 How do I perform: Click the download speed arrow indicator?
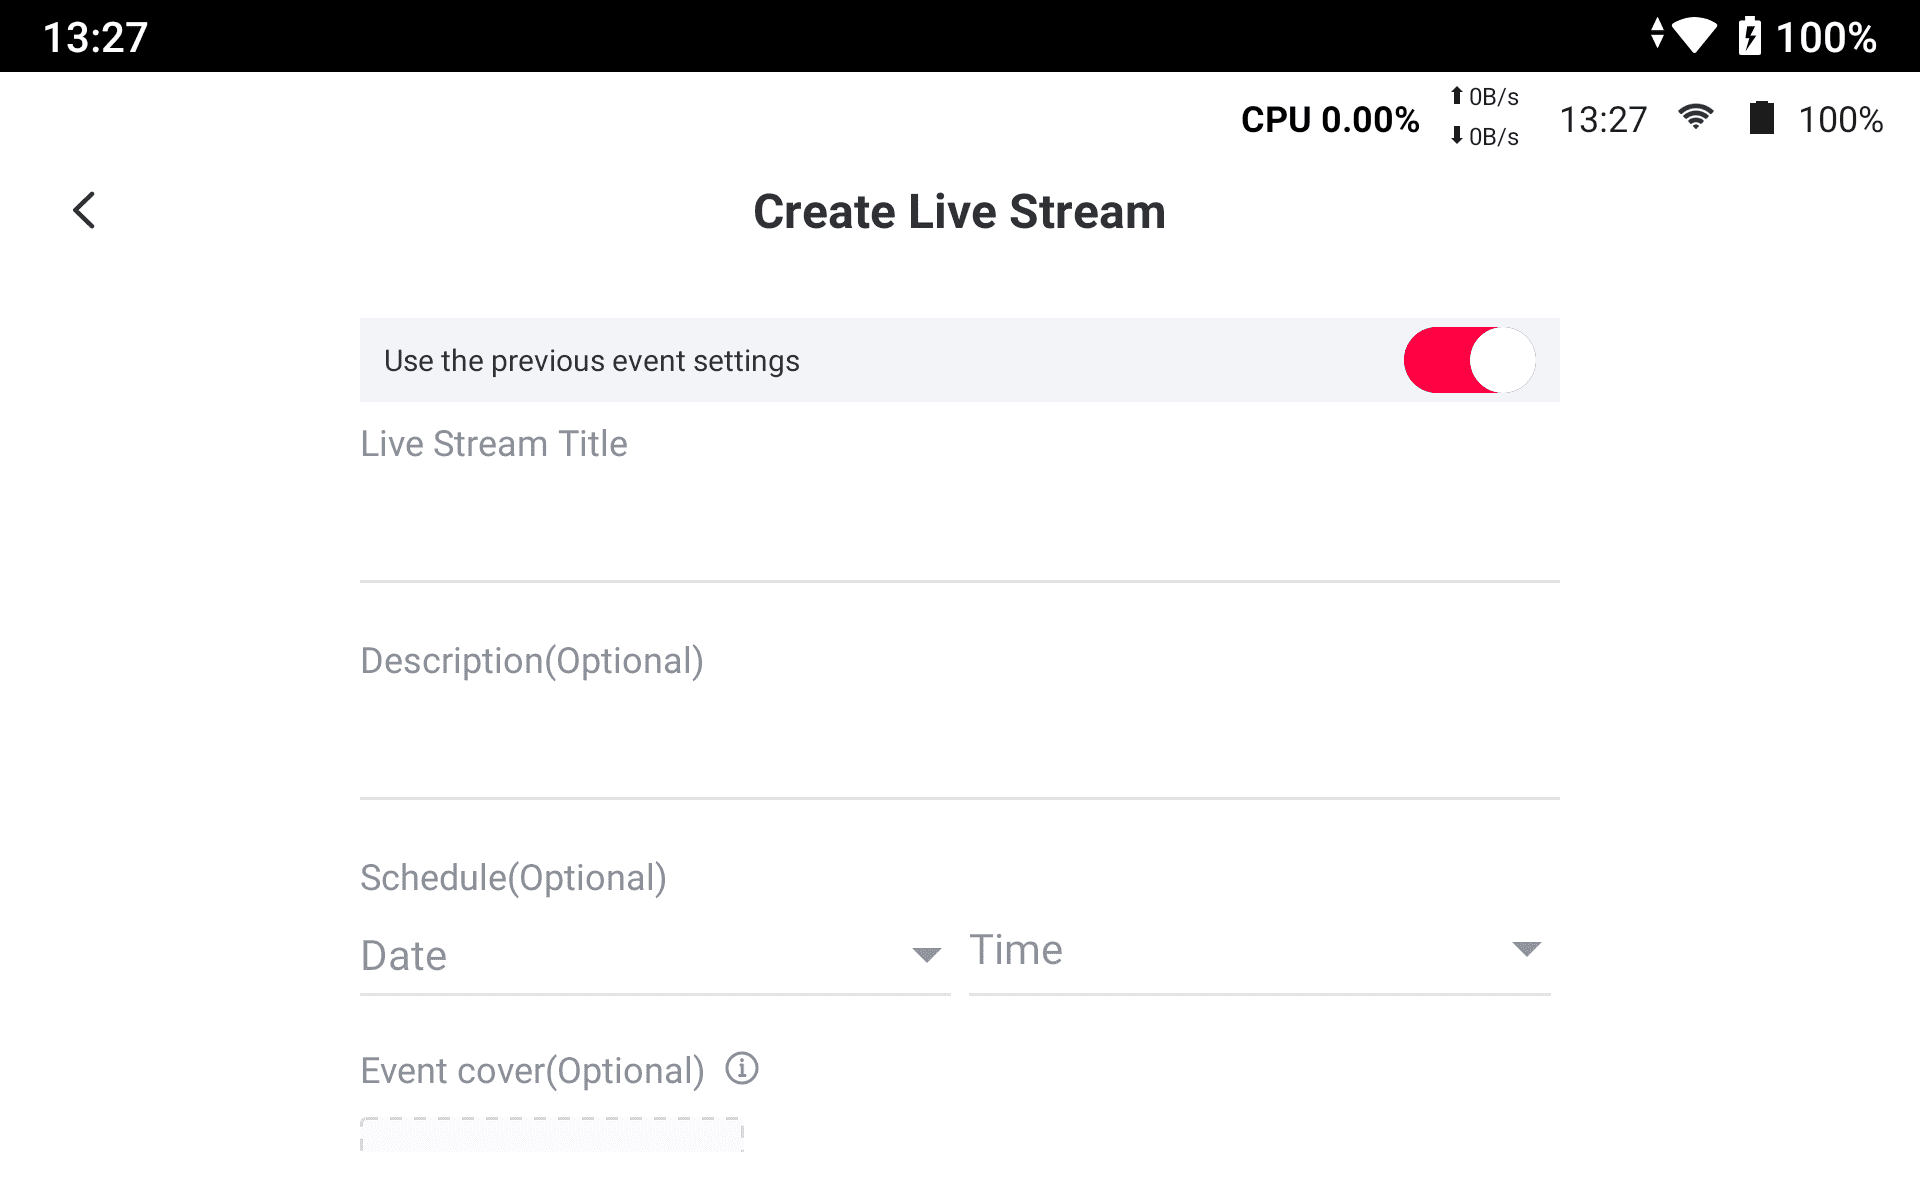[x=1457, y=136]
